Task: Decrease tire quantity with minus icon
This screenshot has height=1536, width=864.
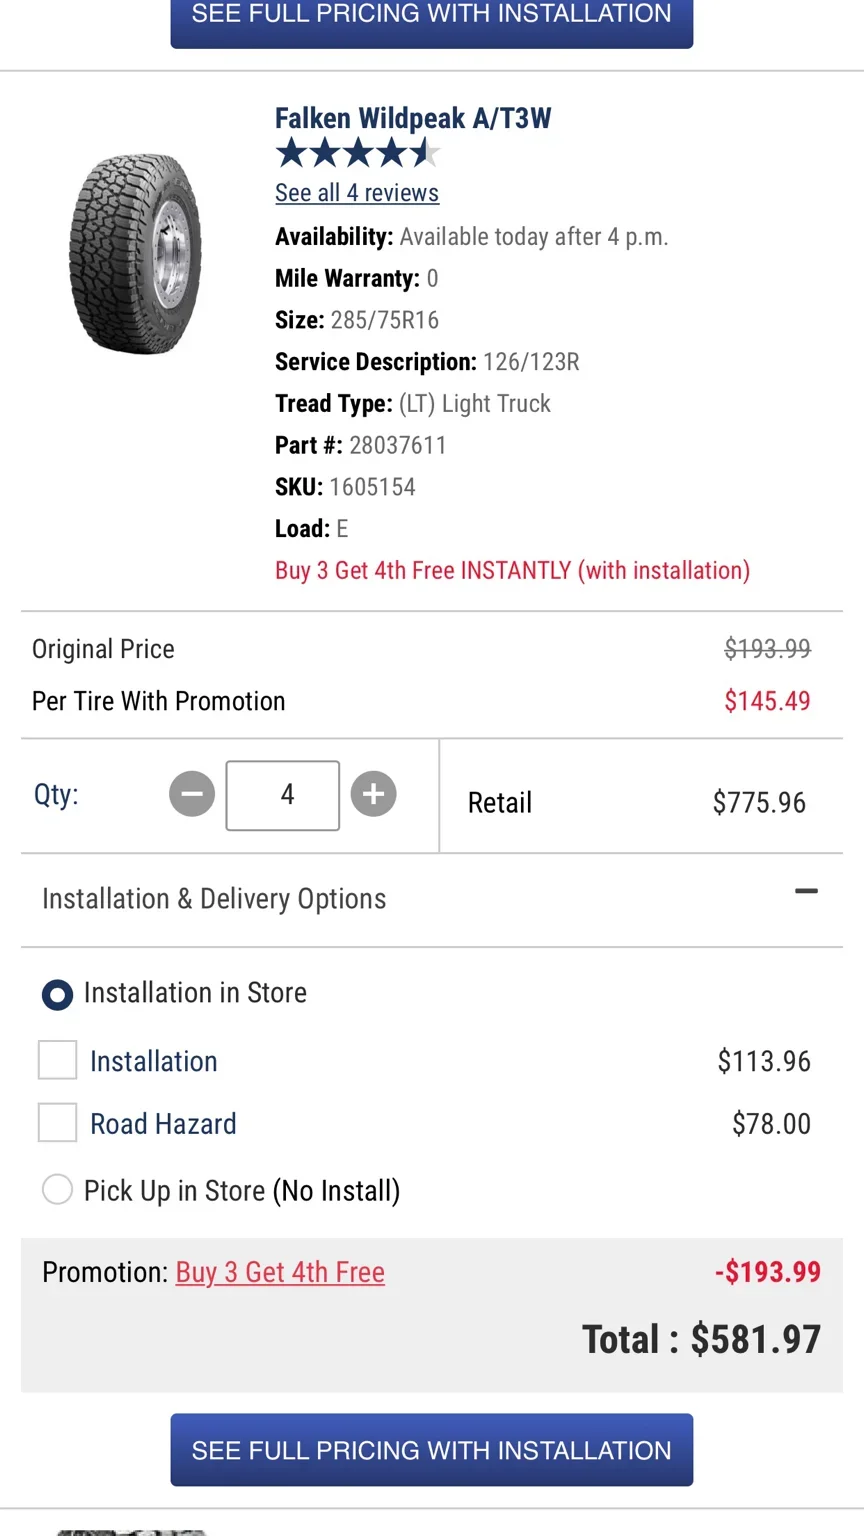Action: pos(192,795)
